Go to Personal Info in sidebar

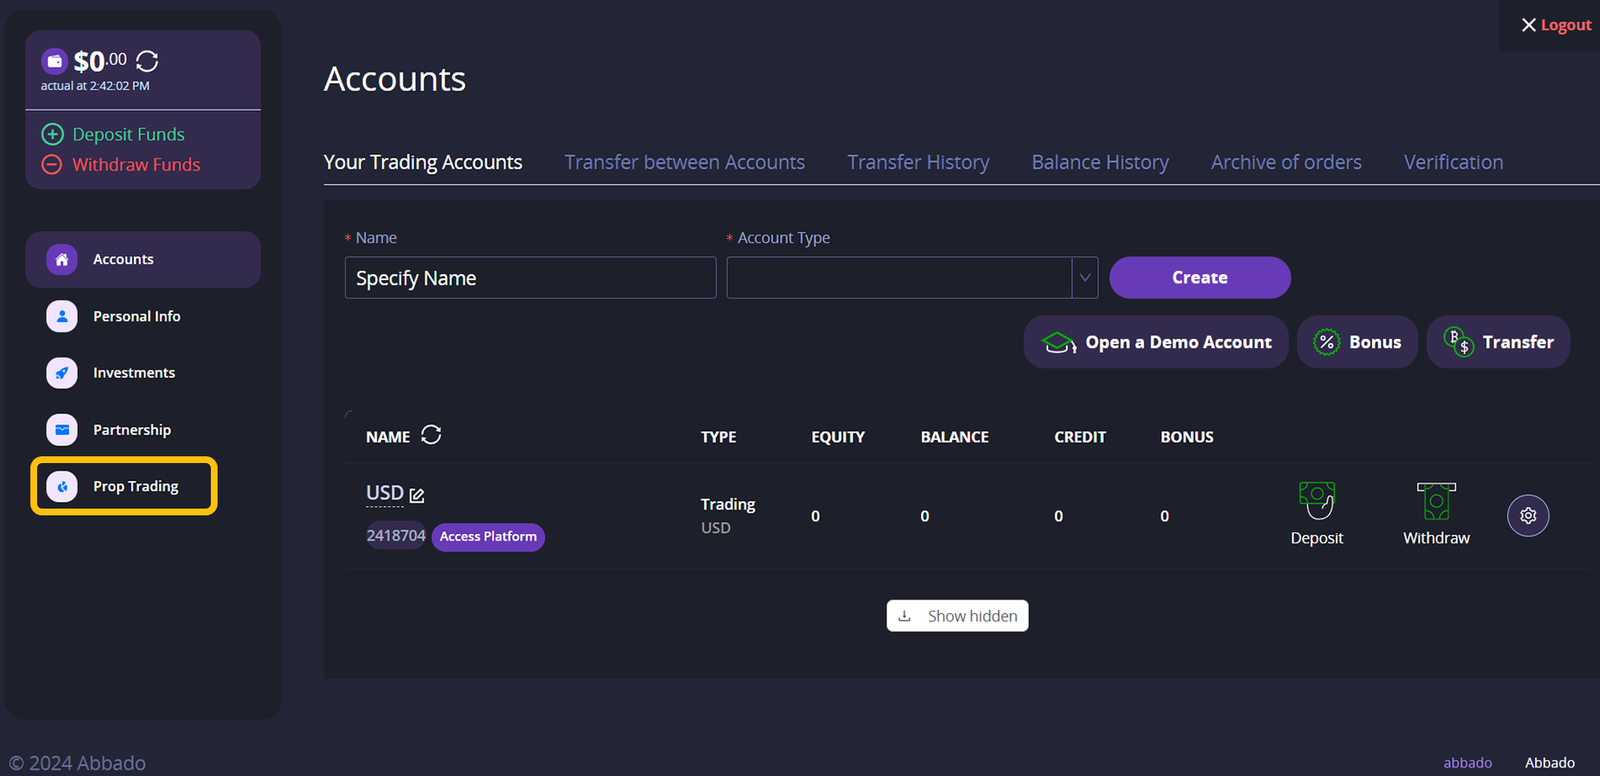coord(136,316)
